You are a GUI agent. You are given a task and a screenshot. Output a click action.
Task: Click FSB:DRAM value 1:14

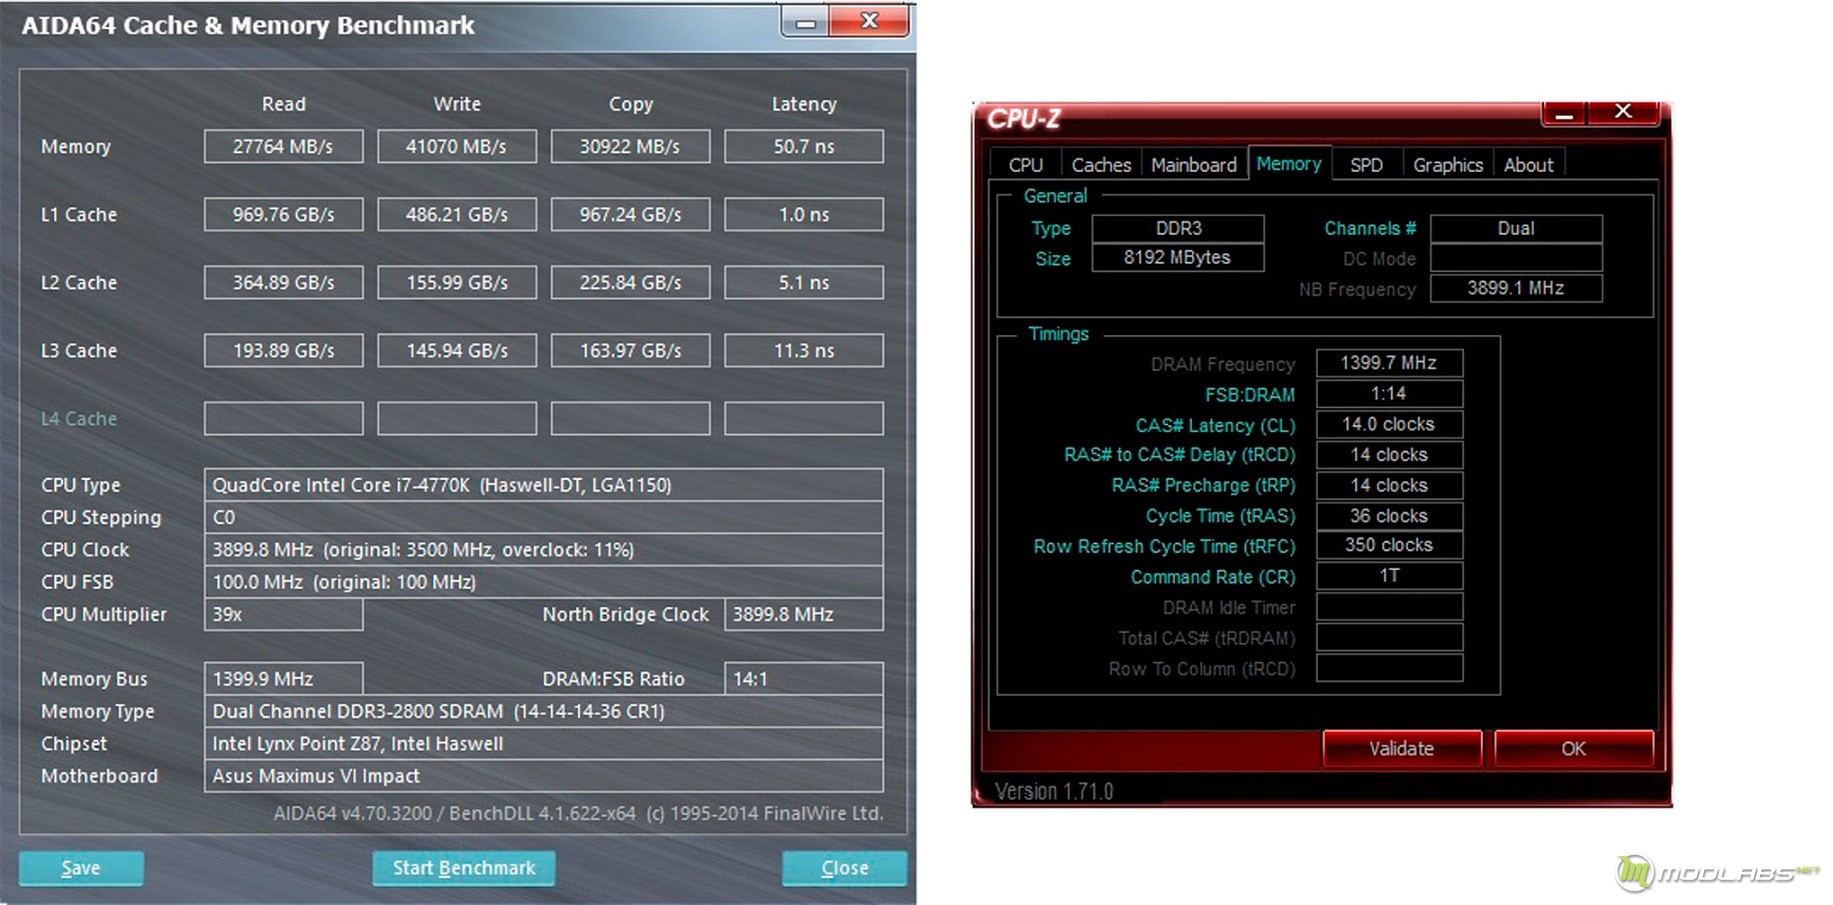1389,393
